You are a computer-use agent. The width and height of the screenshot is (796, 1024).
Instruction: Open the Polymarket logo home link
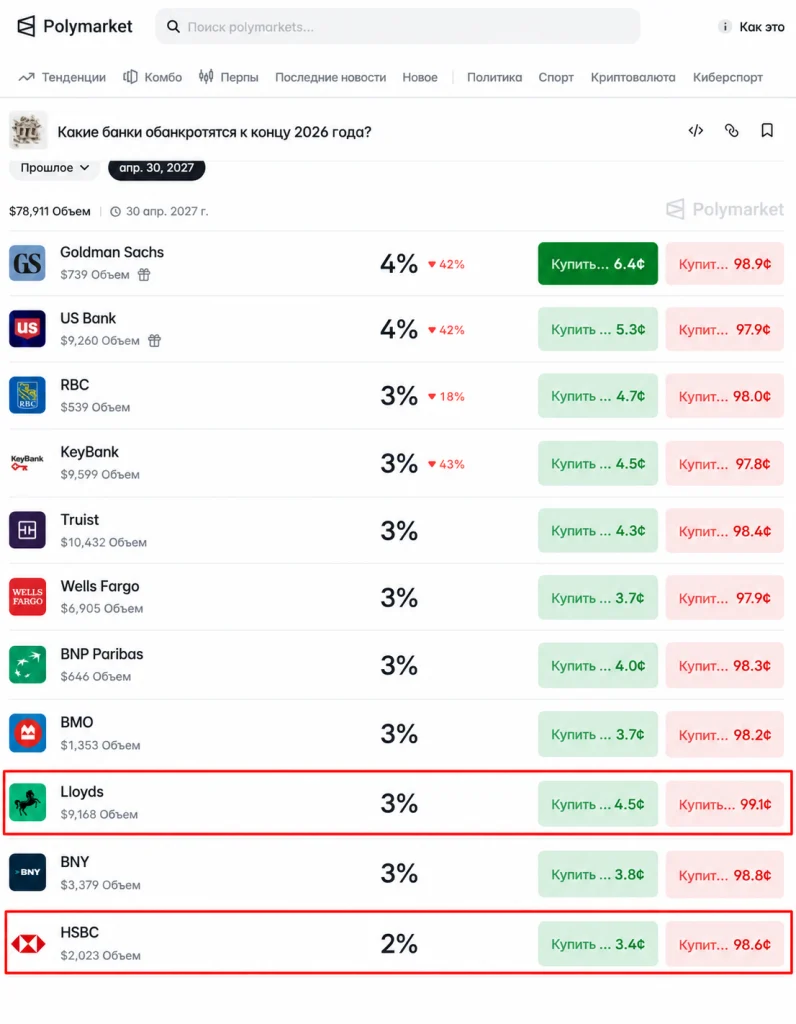coord(74,26)
